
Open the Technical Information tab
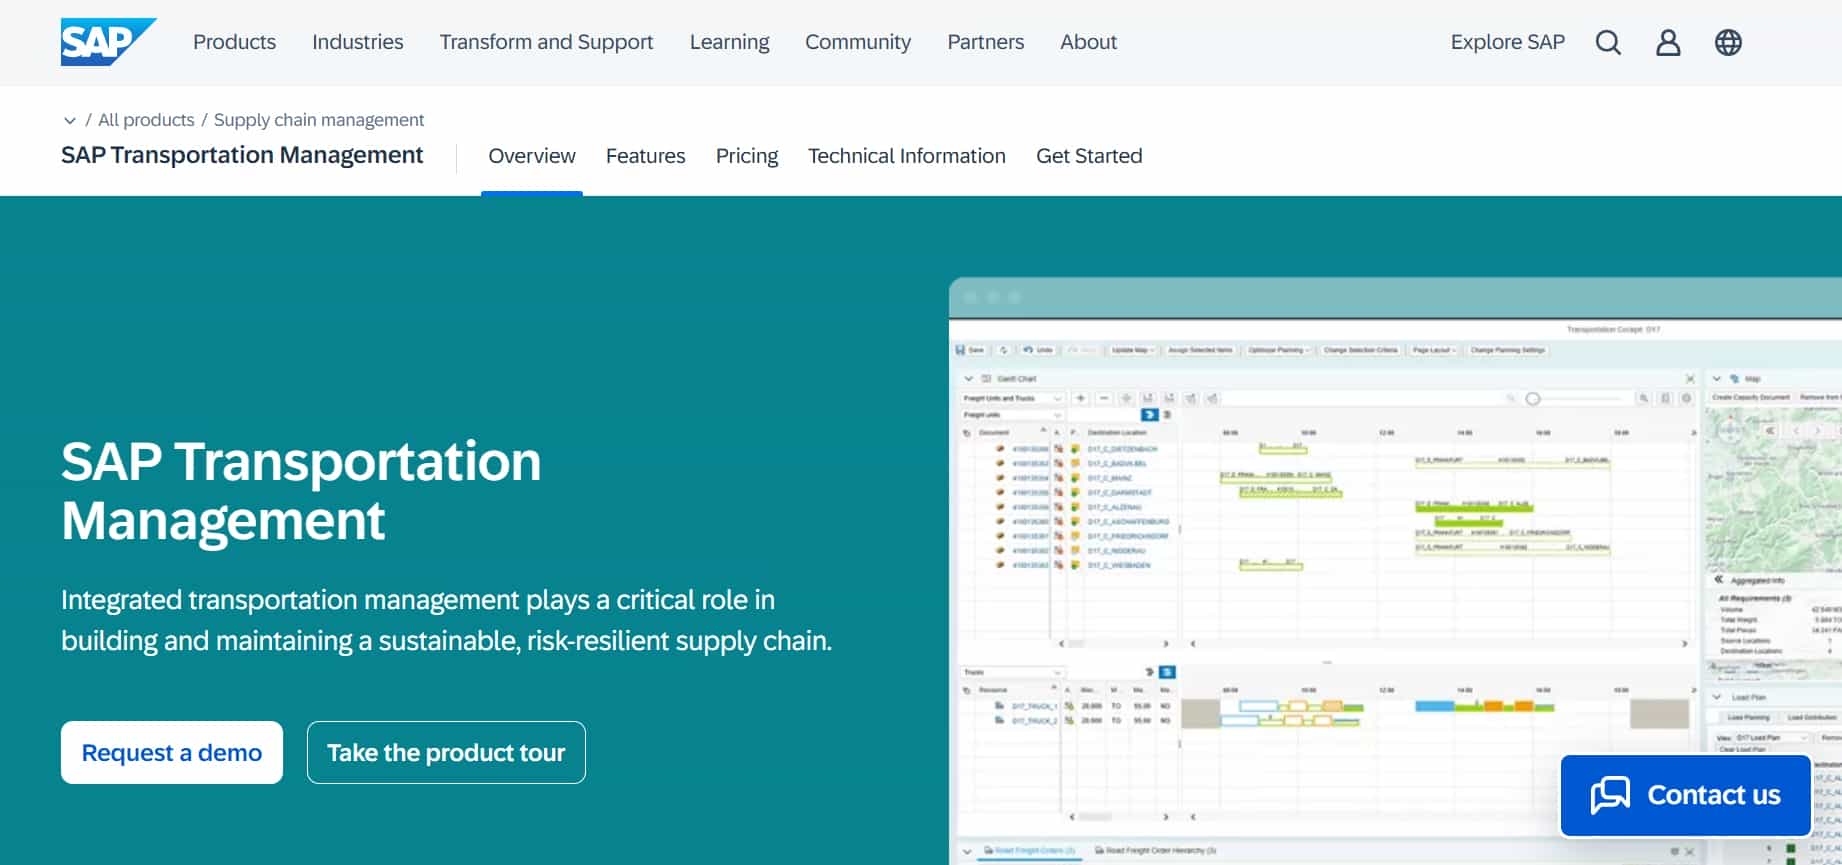pyautogui.click(x=907, y=156)
